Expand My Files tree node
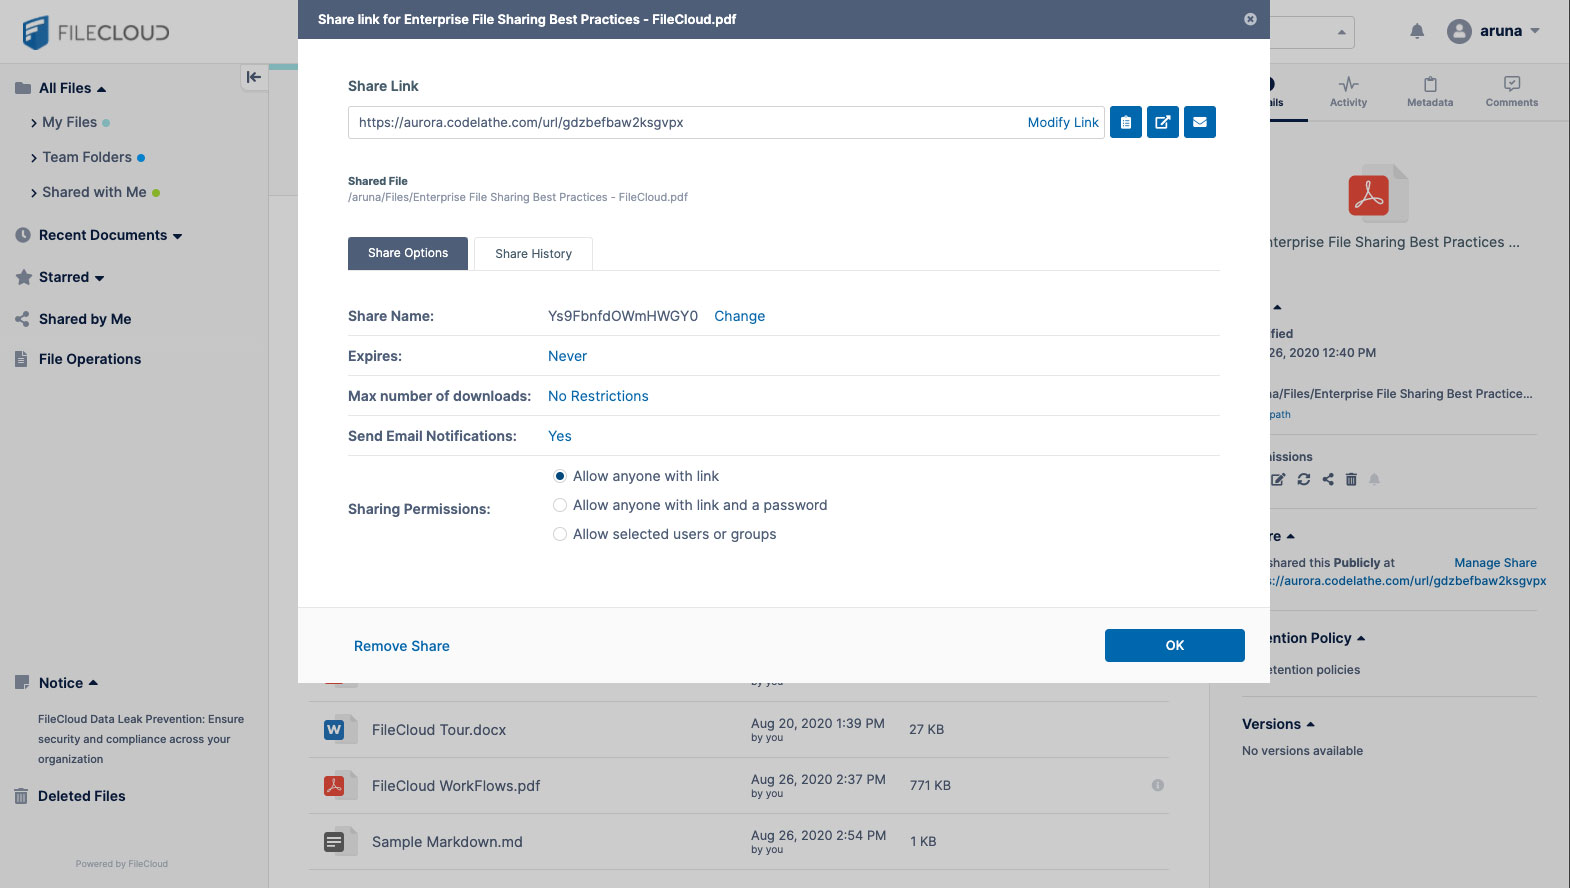The height and width of the screenshot is (888, 1570). click(x=34, y=123)
